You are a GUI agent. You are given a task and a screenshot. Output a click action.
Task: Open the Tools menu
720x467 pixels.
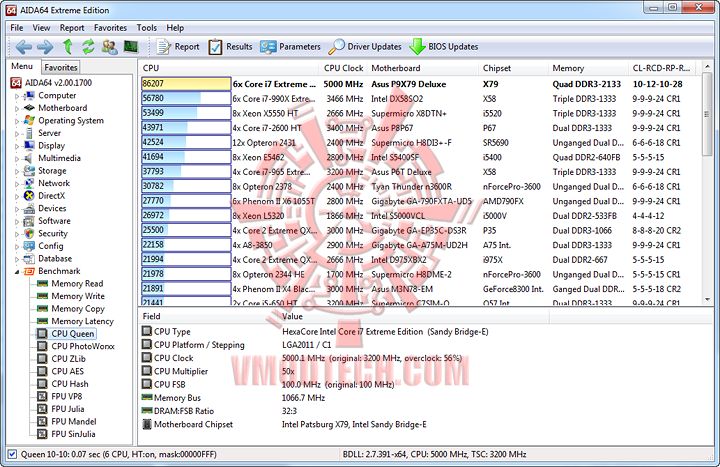pyautogui.click(x=146, y=28)
